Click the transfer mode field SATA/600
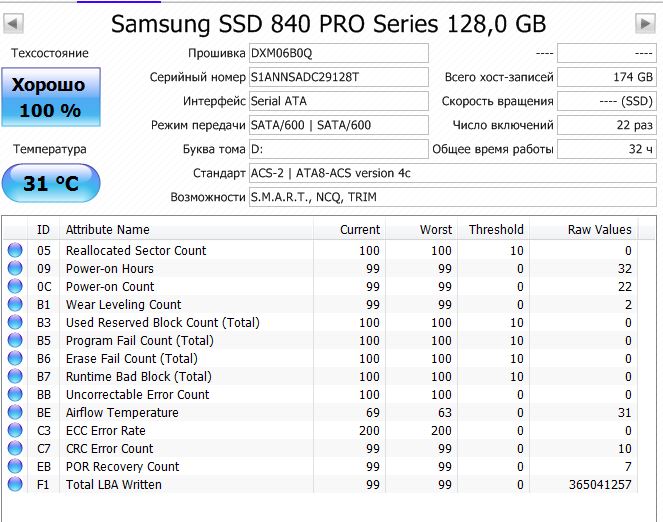 point(338,125)
